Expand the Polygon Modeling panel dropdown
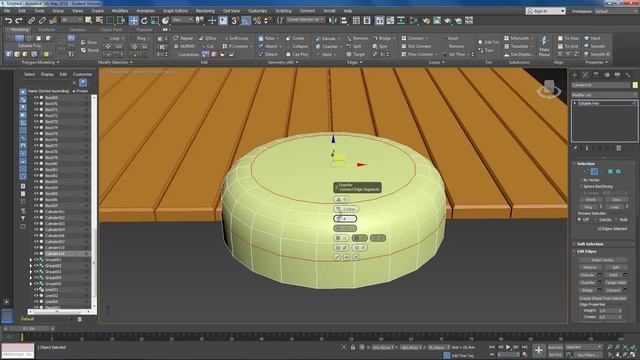This screenshot has width=640, height=360. (40, 62)
